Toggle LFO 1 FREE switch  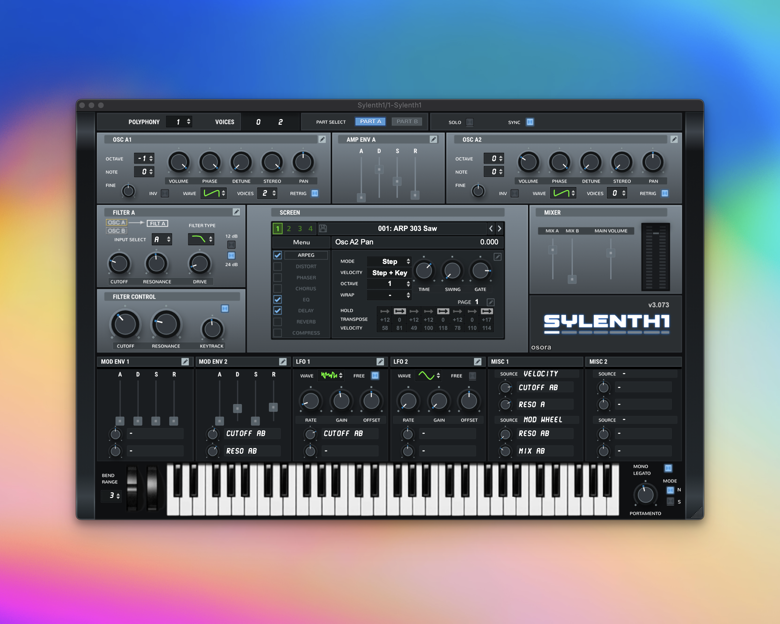[x=375, y=376]
